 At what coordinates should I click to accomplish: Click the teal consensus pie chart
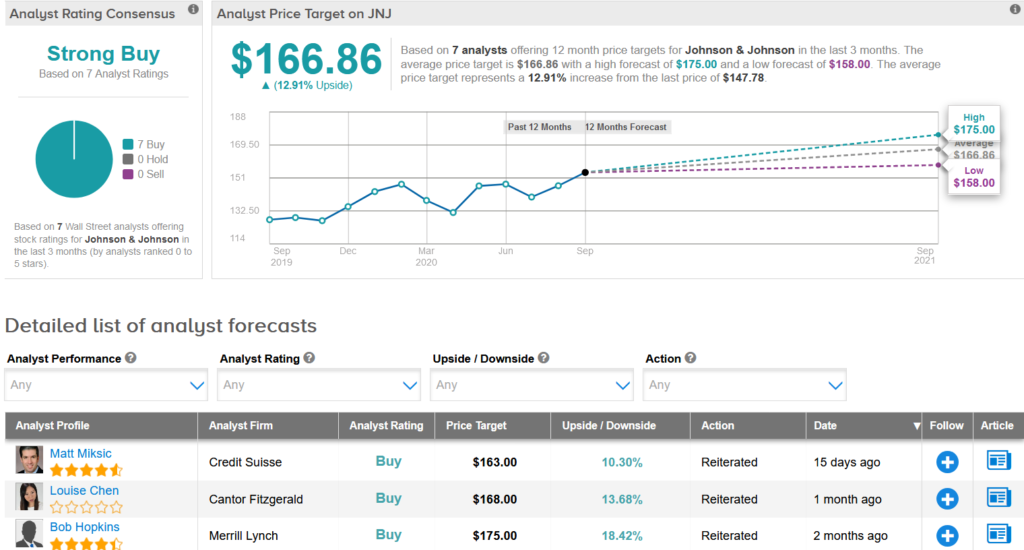(x=74, y=159)
